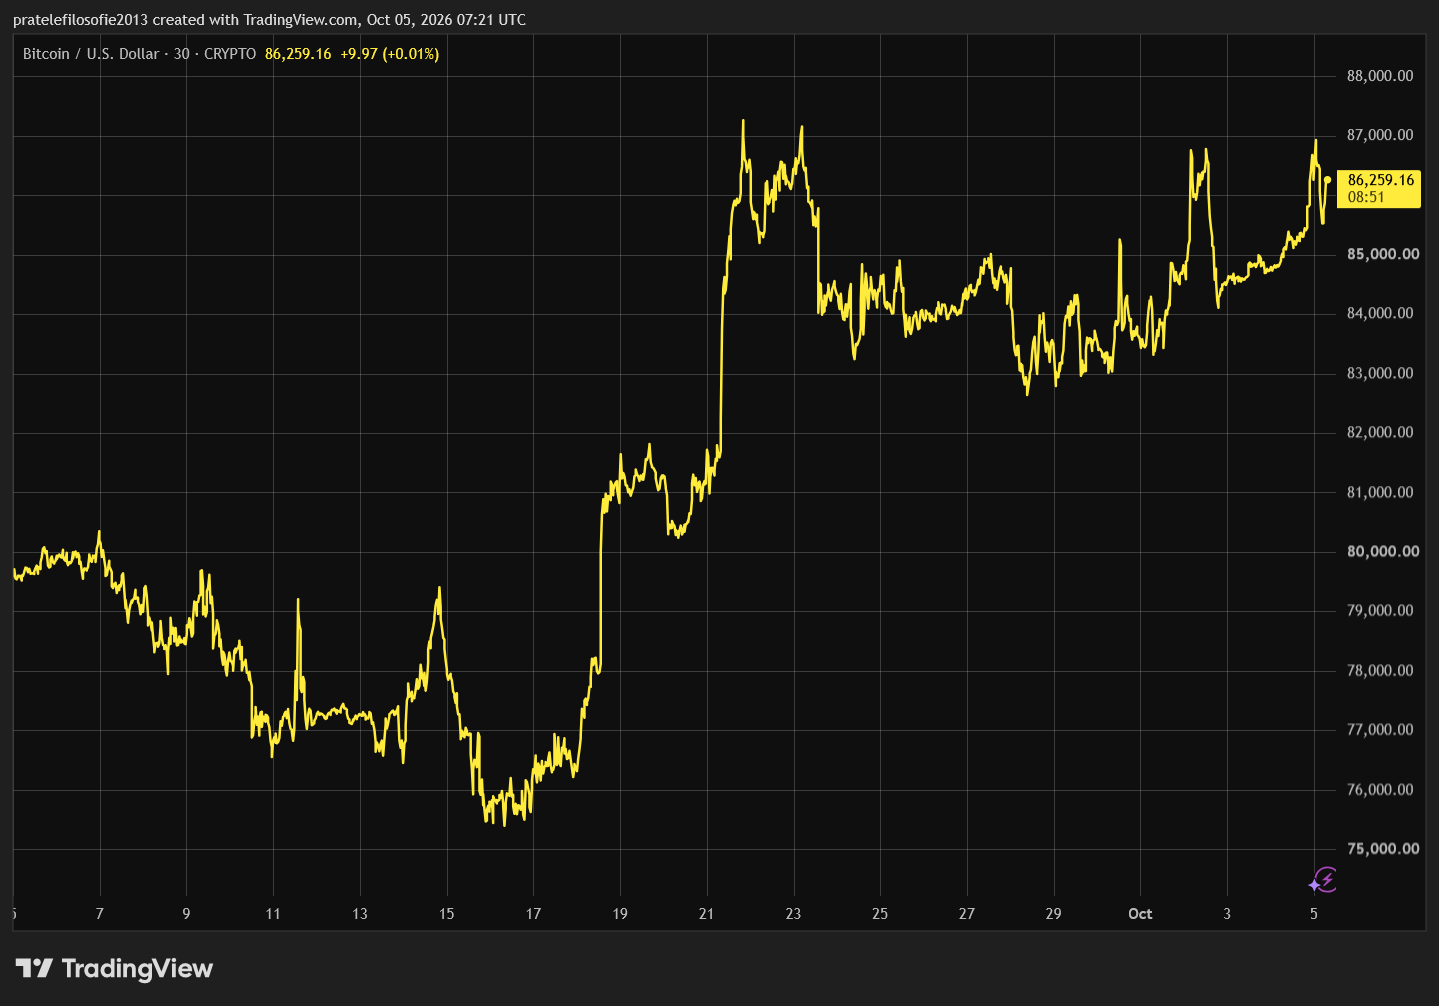Click date 5 on the time axis
The image size is (1439, 1006).
coord(1314,913)
